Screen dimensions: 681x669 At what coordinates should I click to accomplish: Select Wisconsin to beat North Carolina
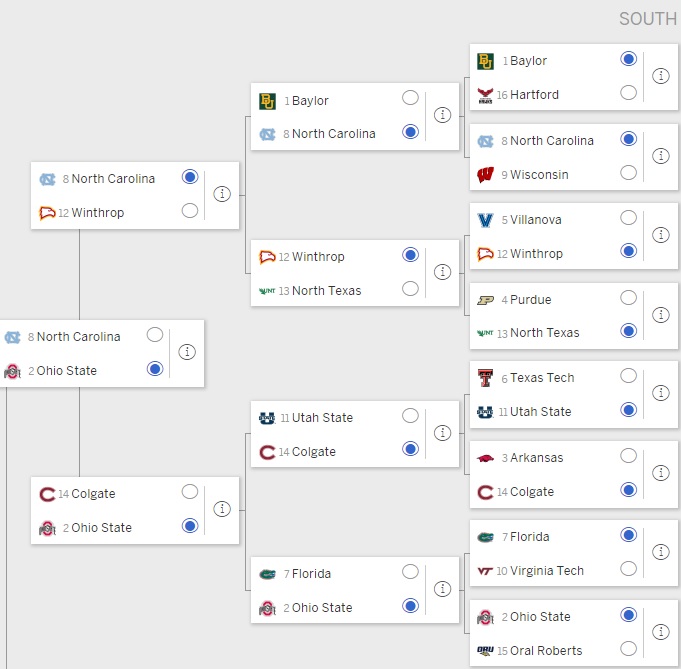628,172
